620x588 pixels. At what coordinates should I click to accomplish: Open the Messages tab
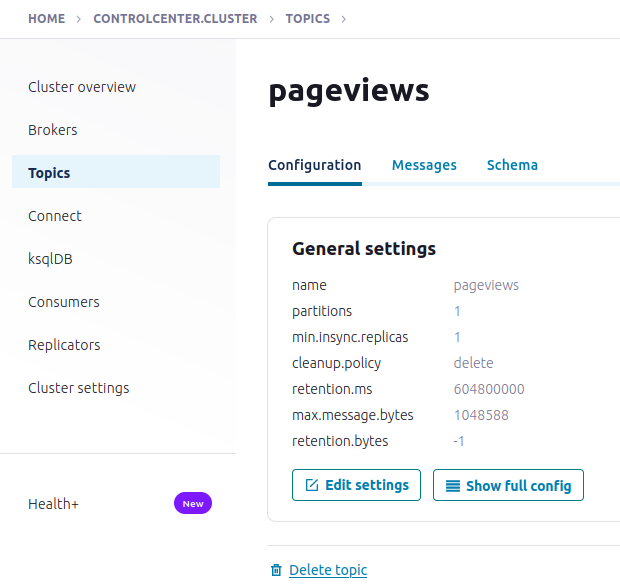pyautogui.click(x=424, y=165)
